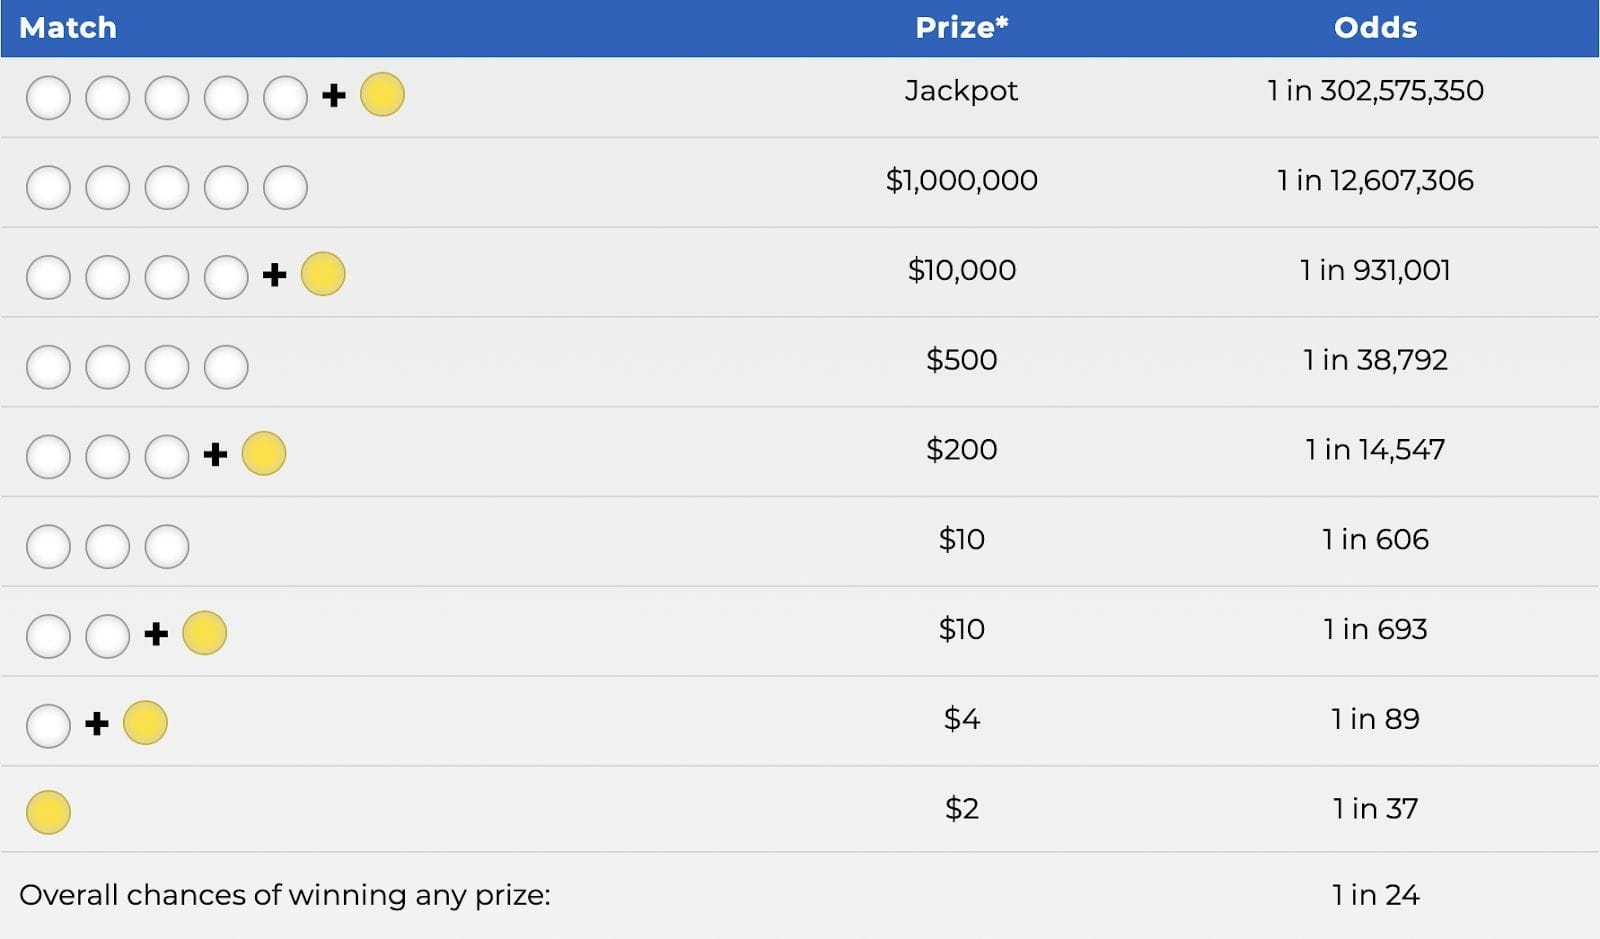1600x939 pixels.
Task: Click the plus sign in the Jackpot row
Action: coord(334,96)
